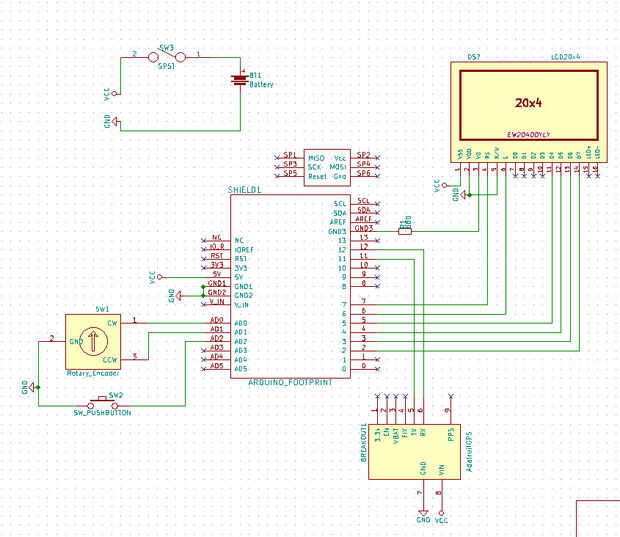Click the BREAKOUT1 reference label

click(x=364, y=443)
